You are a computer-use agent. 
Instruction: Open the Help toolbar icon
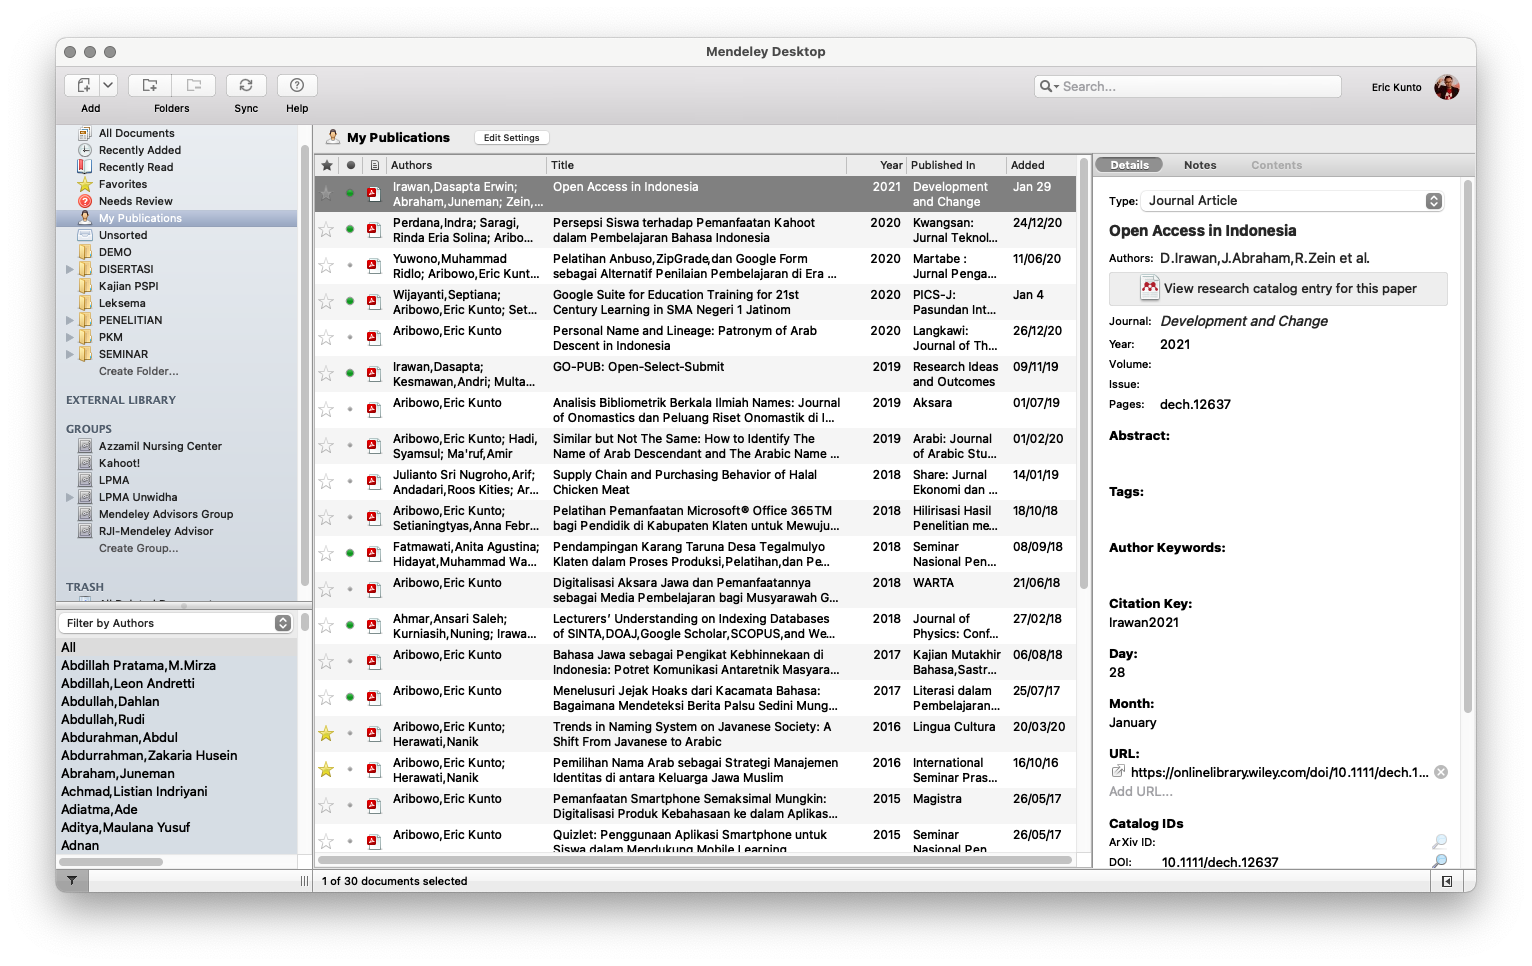[297, 86]
